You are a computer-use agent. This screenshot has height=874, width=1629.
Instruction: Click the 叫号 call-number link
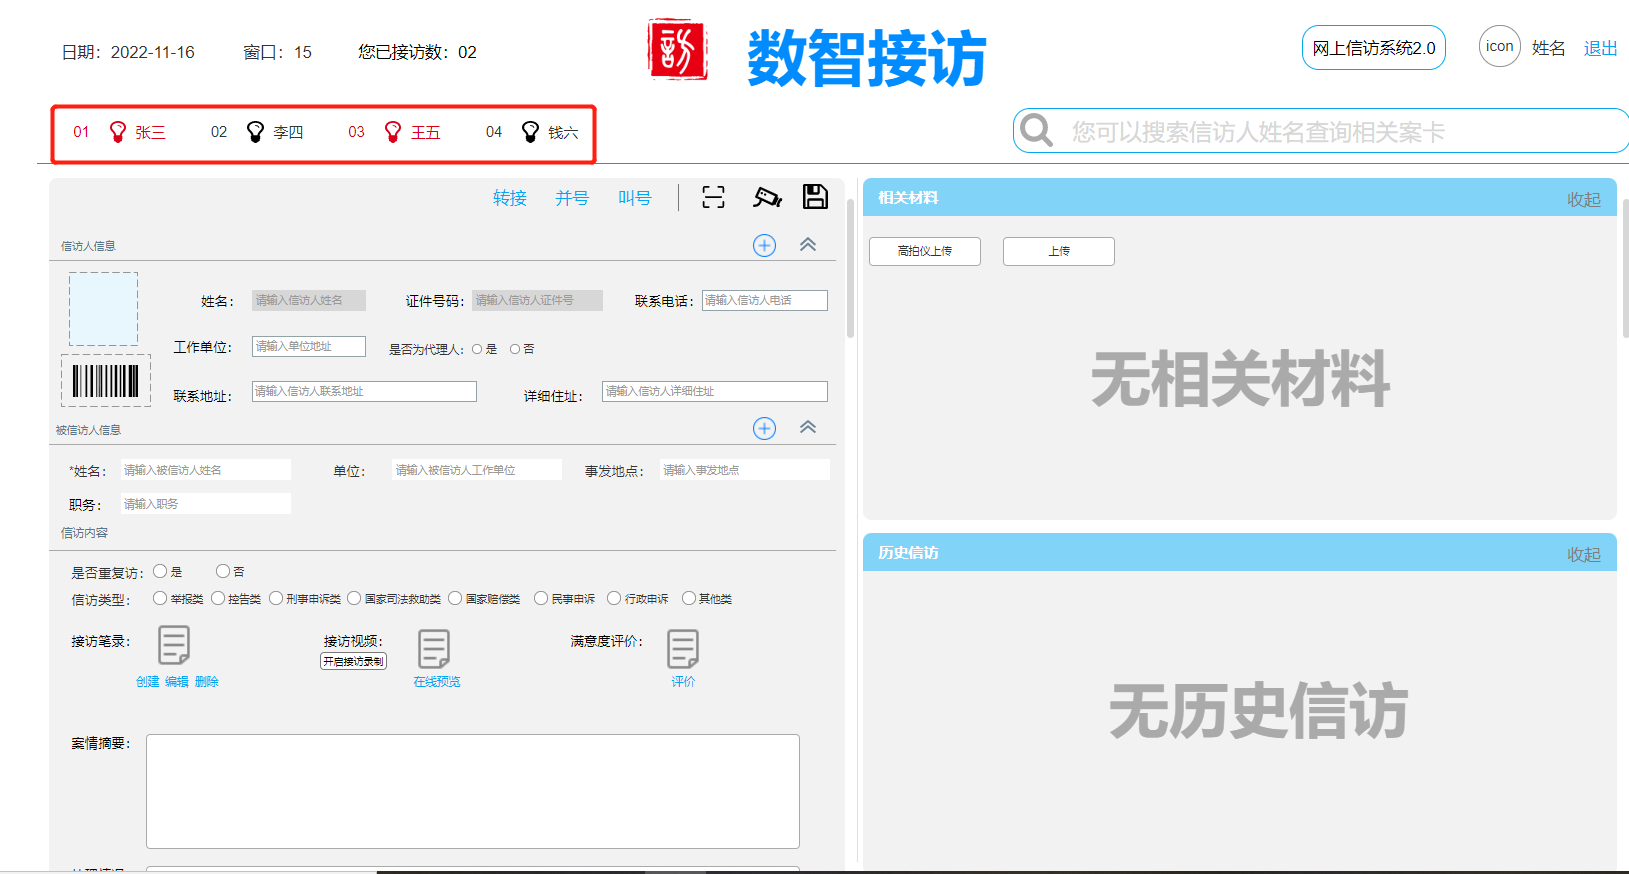[634, 198]
